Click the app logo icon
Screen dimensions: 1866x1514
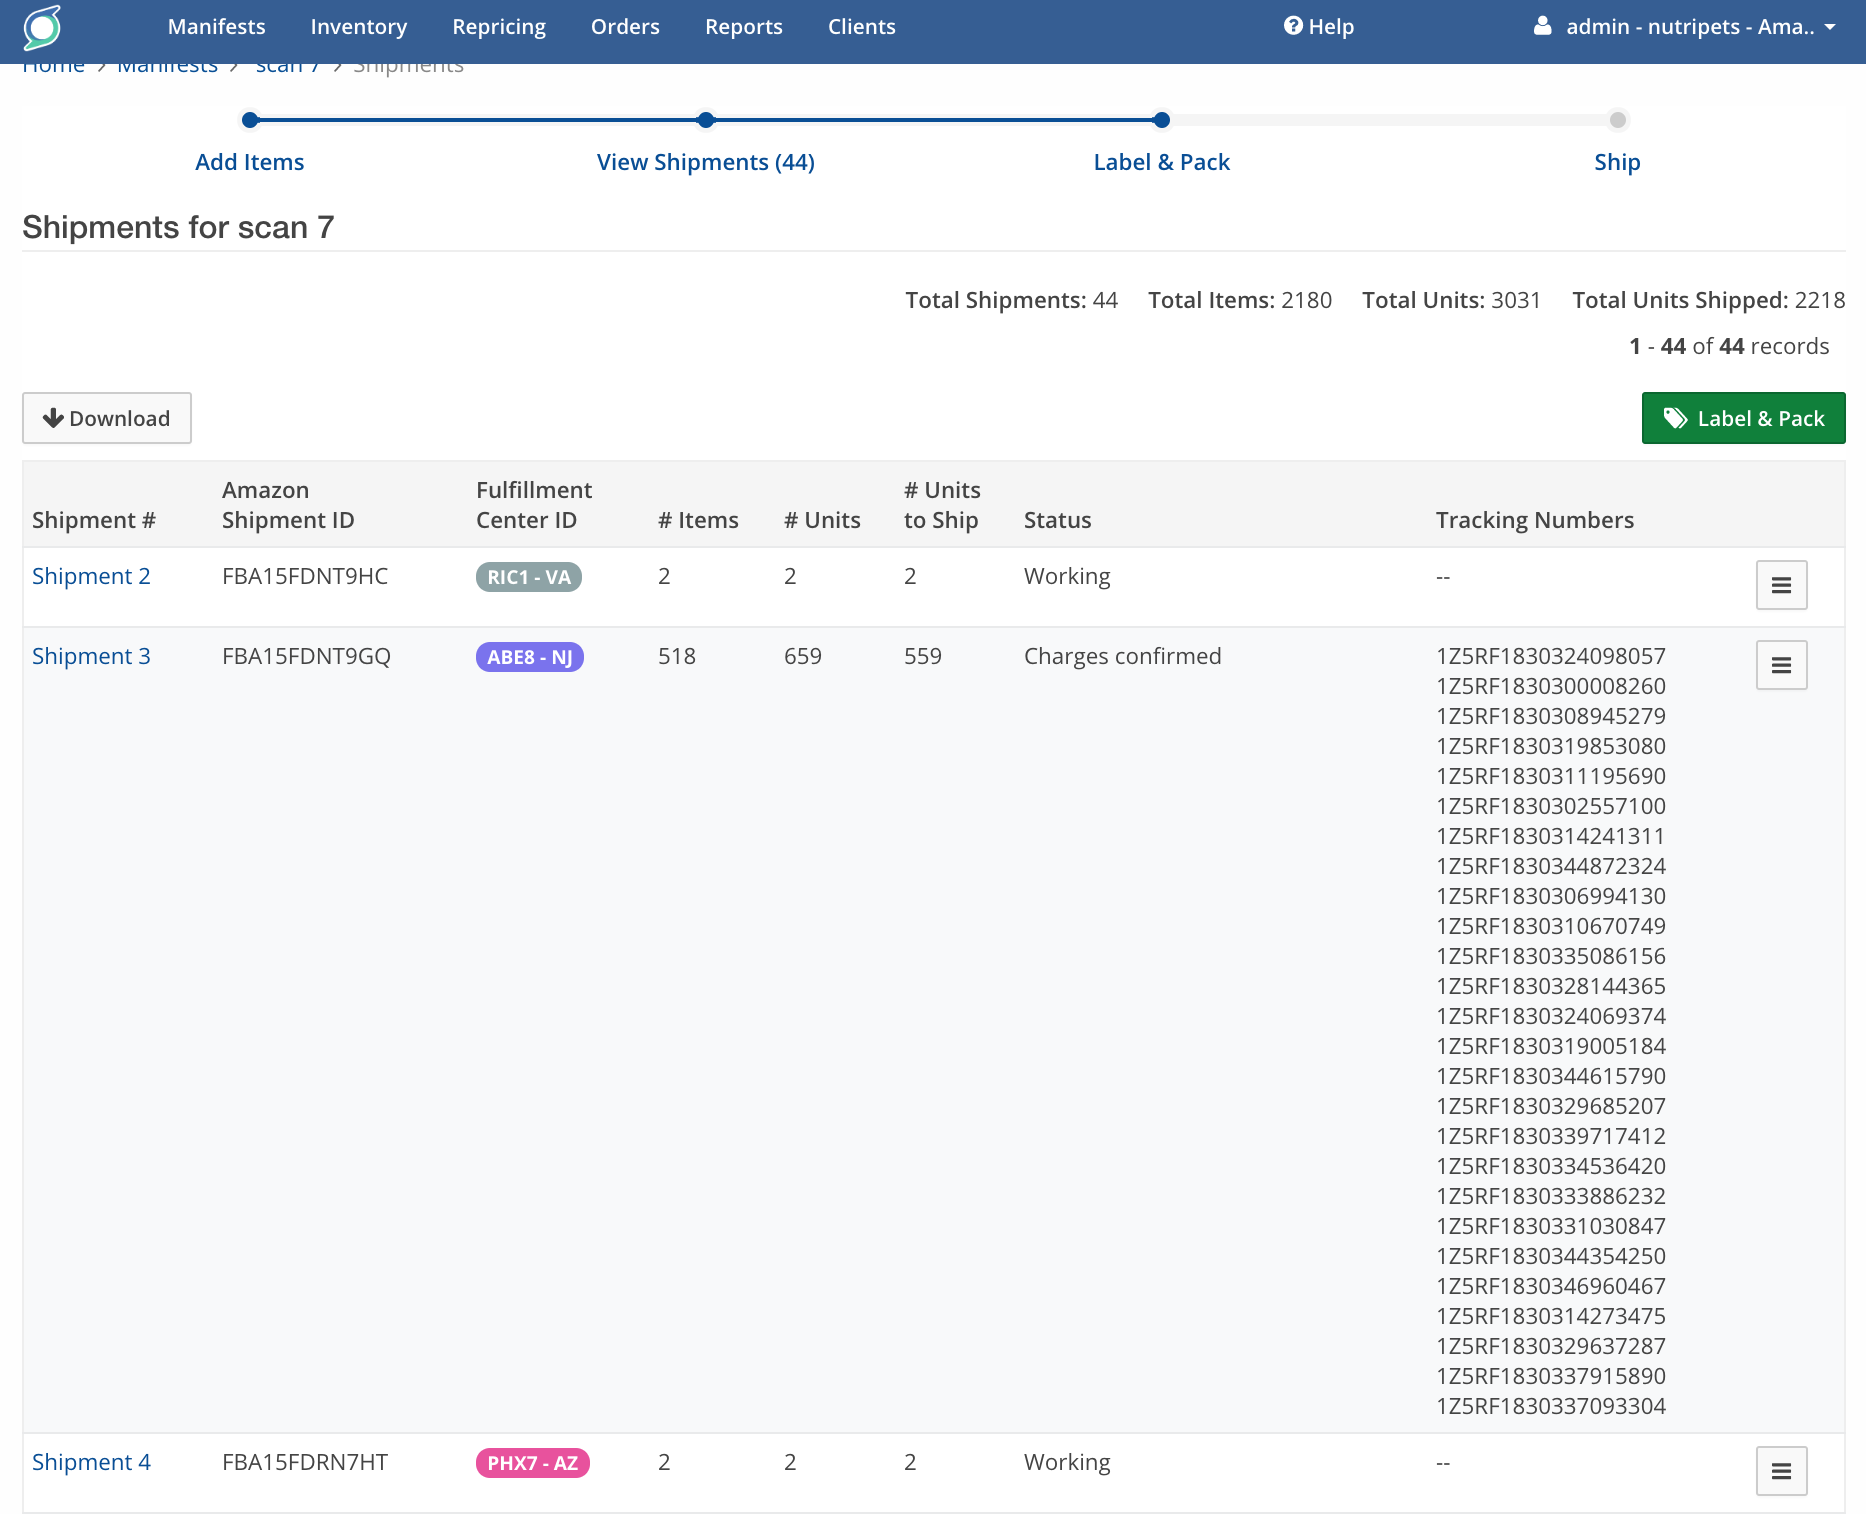tap(42, 27)
